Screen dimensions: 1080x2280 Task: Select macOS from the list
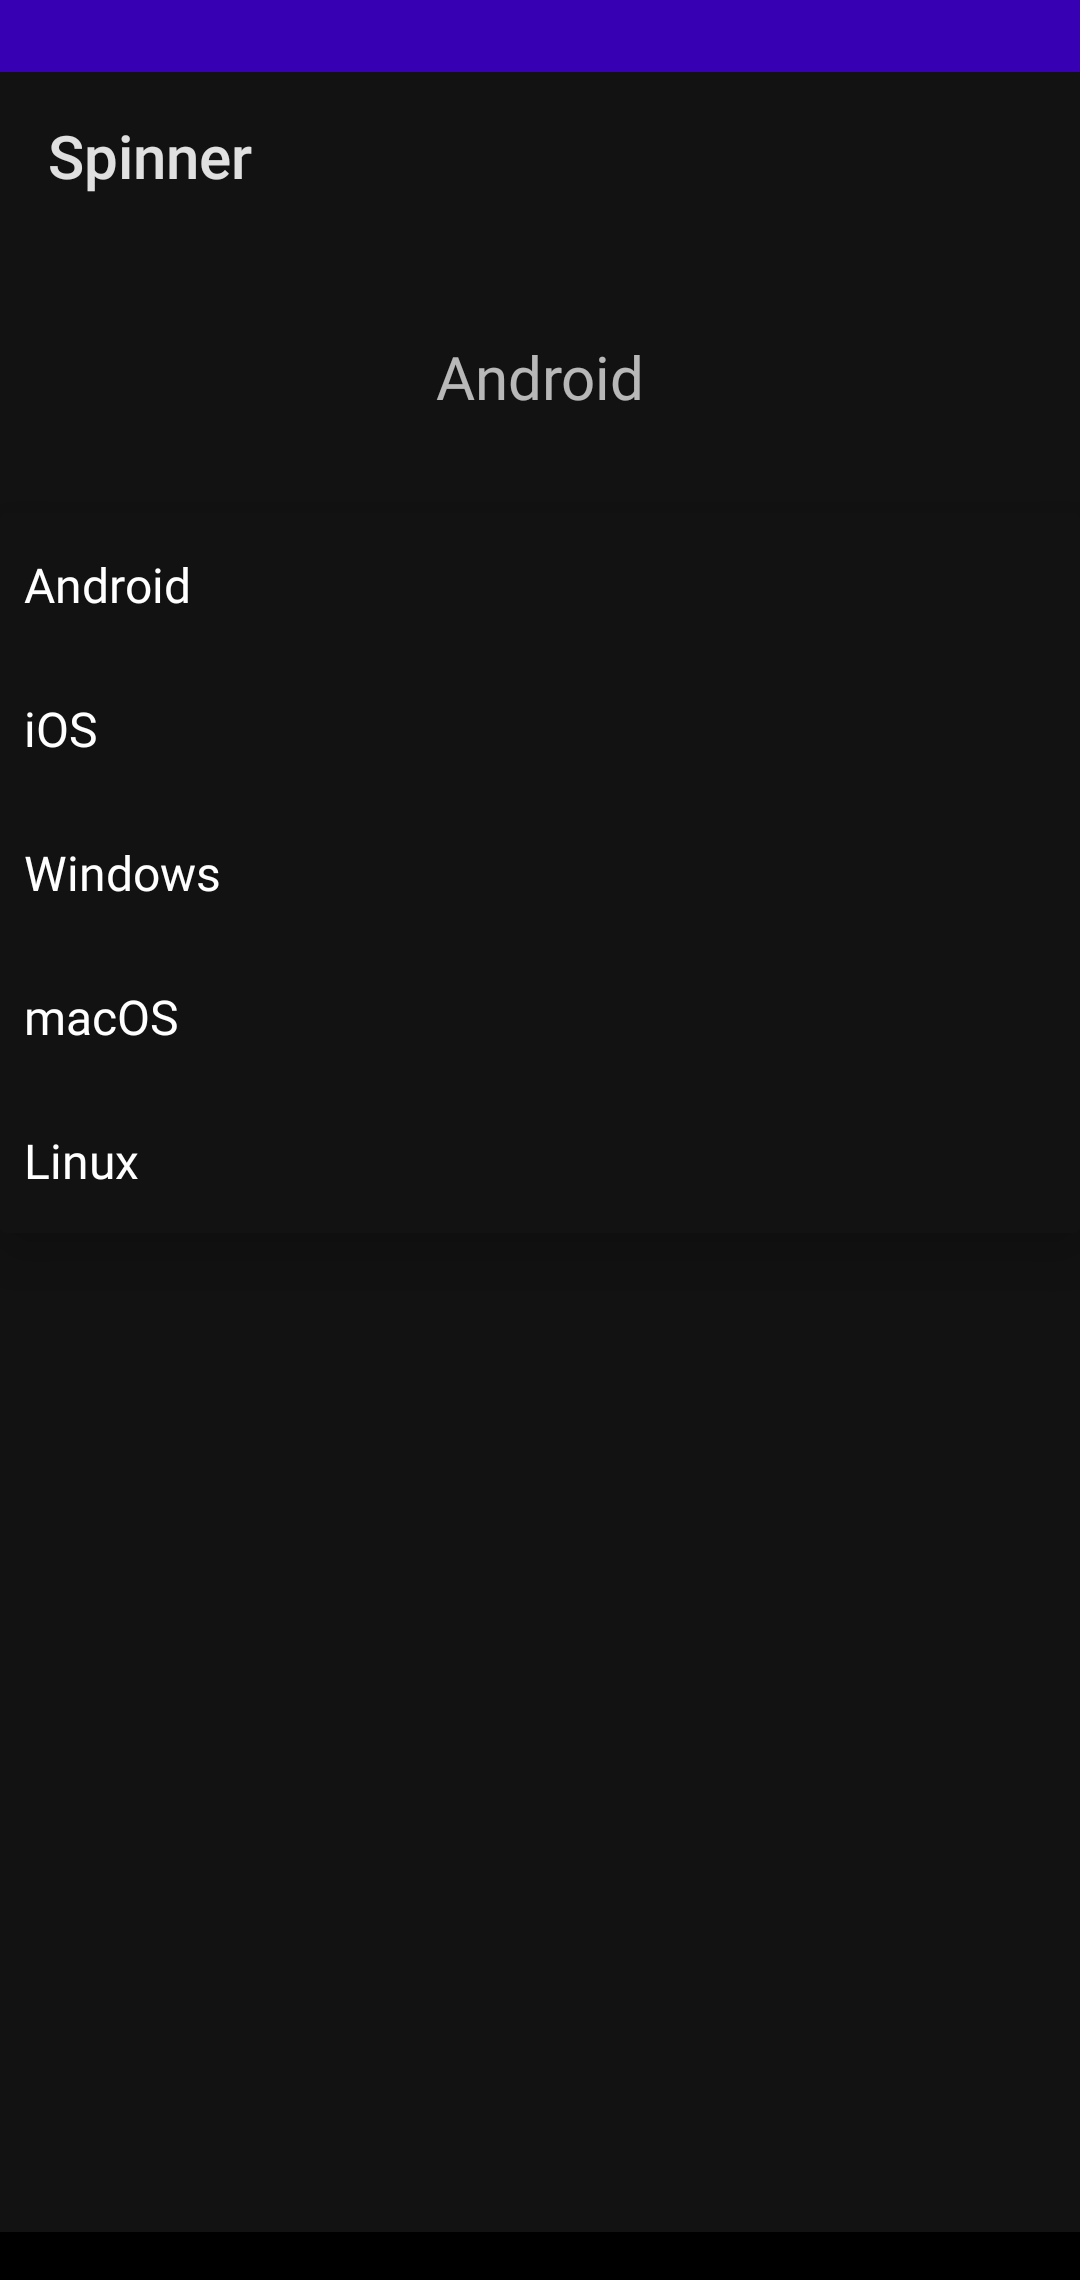pyautogui.click(x=540, y=1018)
